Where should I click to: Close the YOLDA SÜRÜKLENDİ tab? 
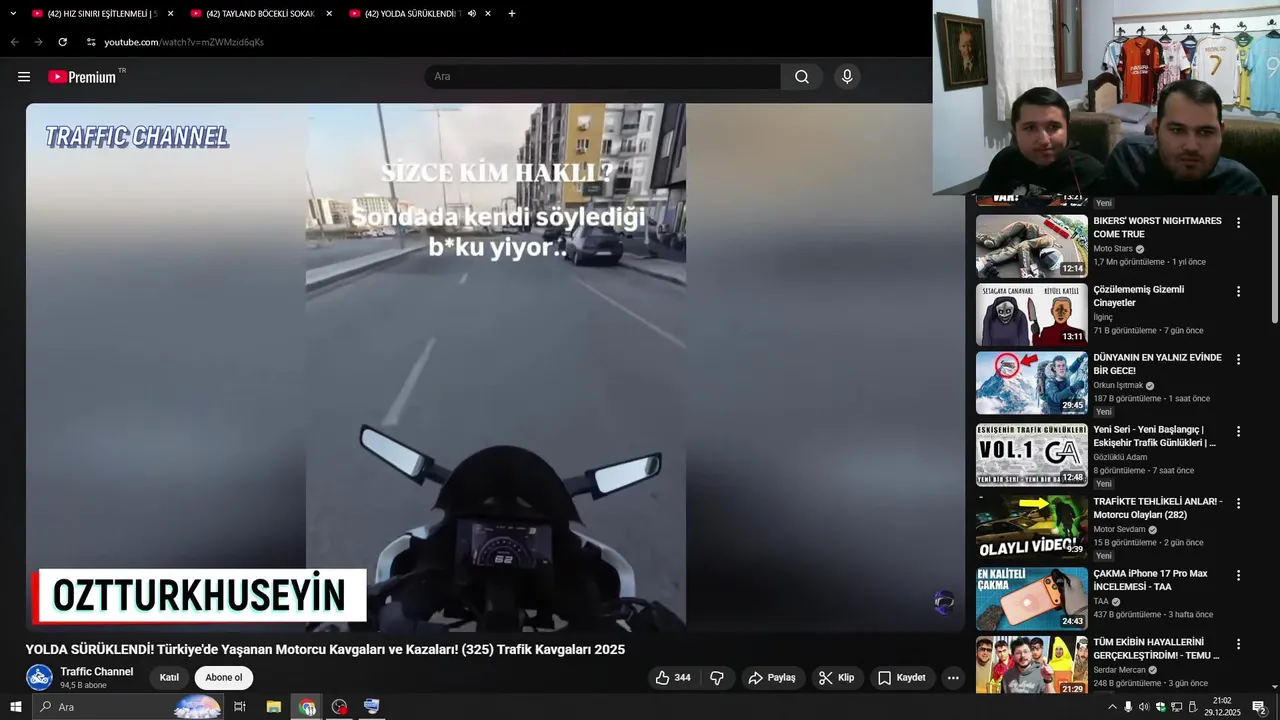(488, 14)
